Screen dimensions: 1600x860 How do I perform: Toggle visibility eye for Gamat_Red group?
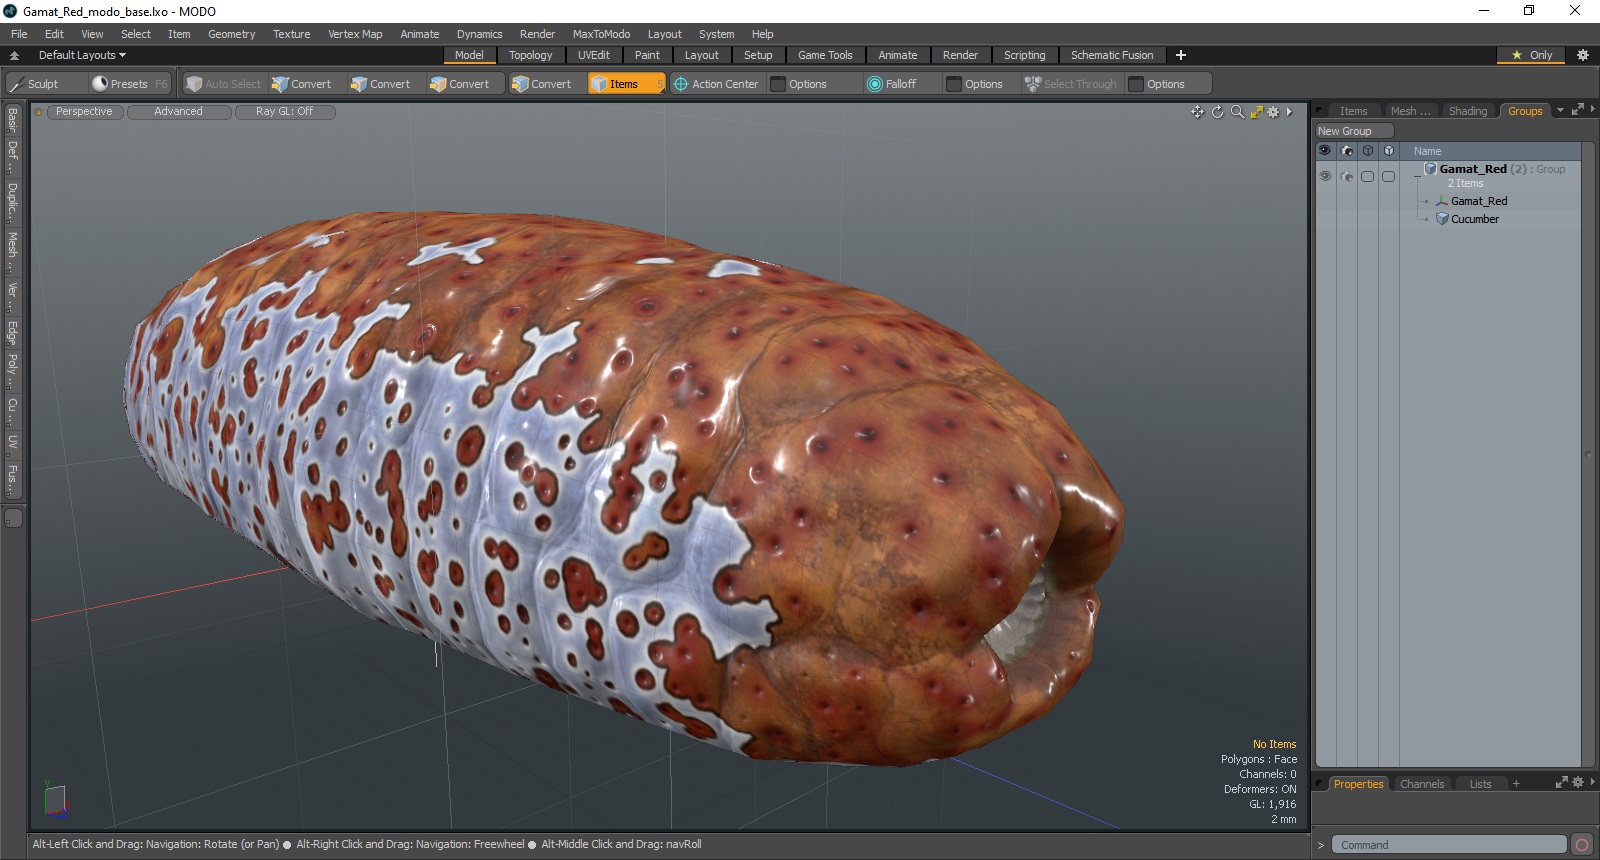click(1324, 176)
